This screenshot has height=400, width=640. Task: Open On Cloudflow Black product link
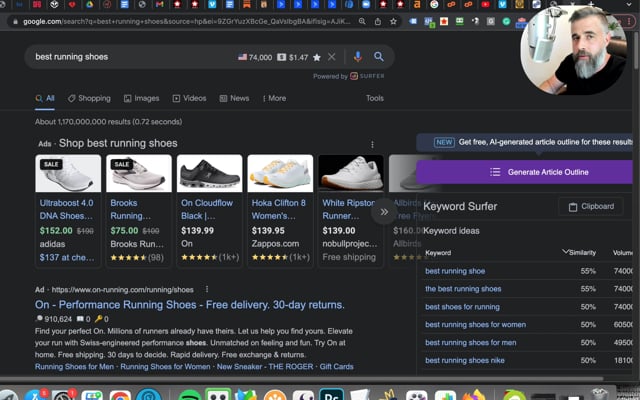coord(207,209)
